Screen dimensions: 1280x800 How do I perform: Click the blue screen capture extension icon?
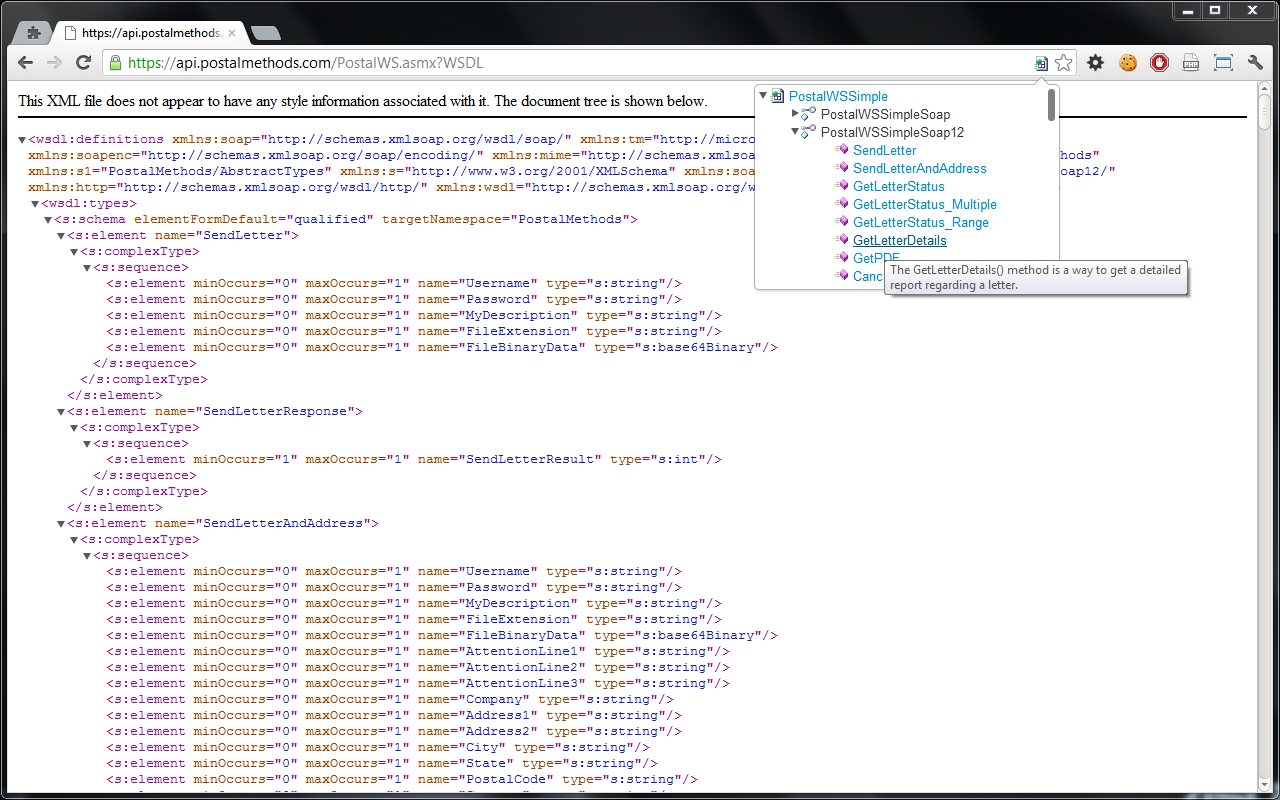click(x=1223, y=63)
